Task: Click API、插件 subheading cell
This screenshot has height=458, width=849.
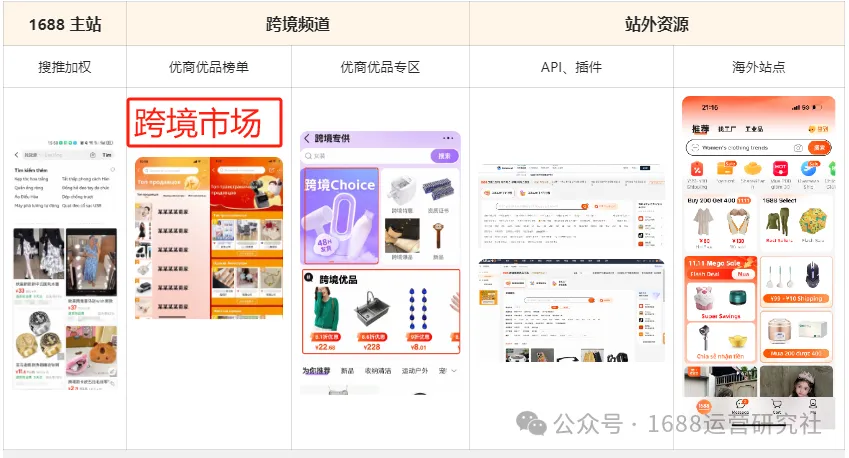Action: pos(571,67)
